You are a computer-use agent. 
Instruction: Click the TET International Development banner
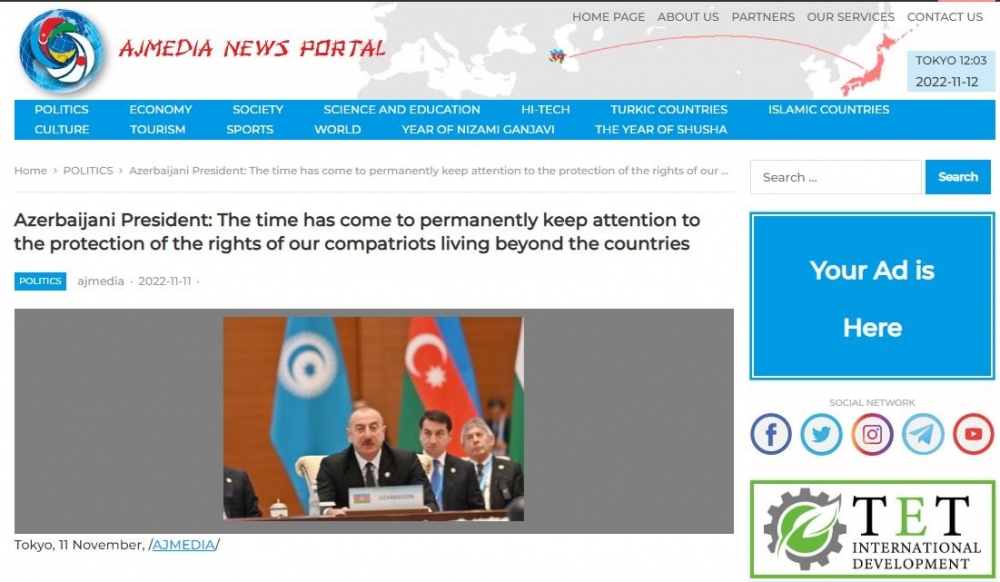pos(872,529)
